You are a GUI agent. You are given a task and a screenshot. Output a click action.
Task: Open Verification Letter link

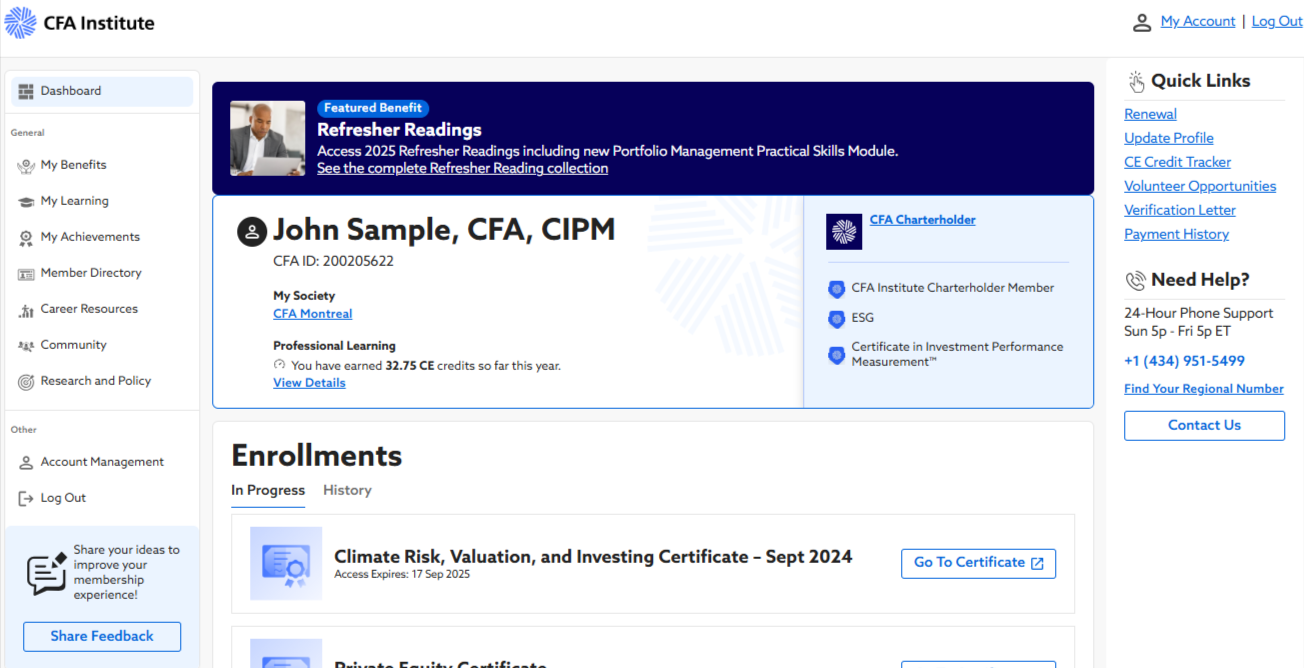click(1180, 210)
